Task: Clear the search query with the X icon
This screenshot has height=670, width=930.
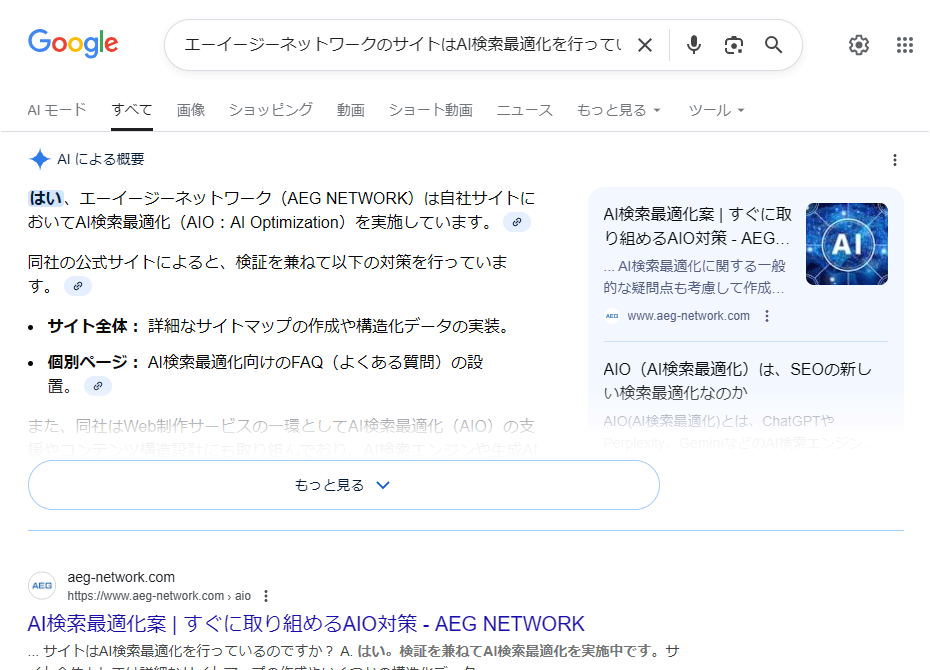Action: pos(645,44)
